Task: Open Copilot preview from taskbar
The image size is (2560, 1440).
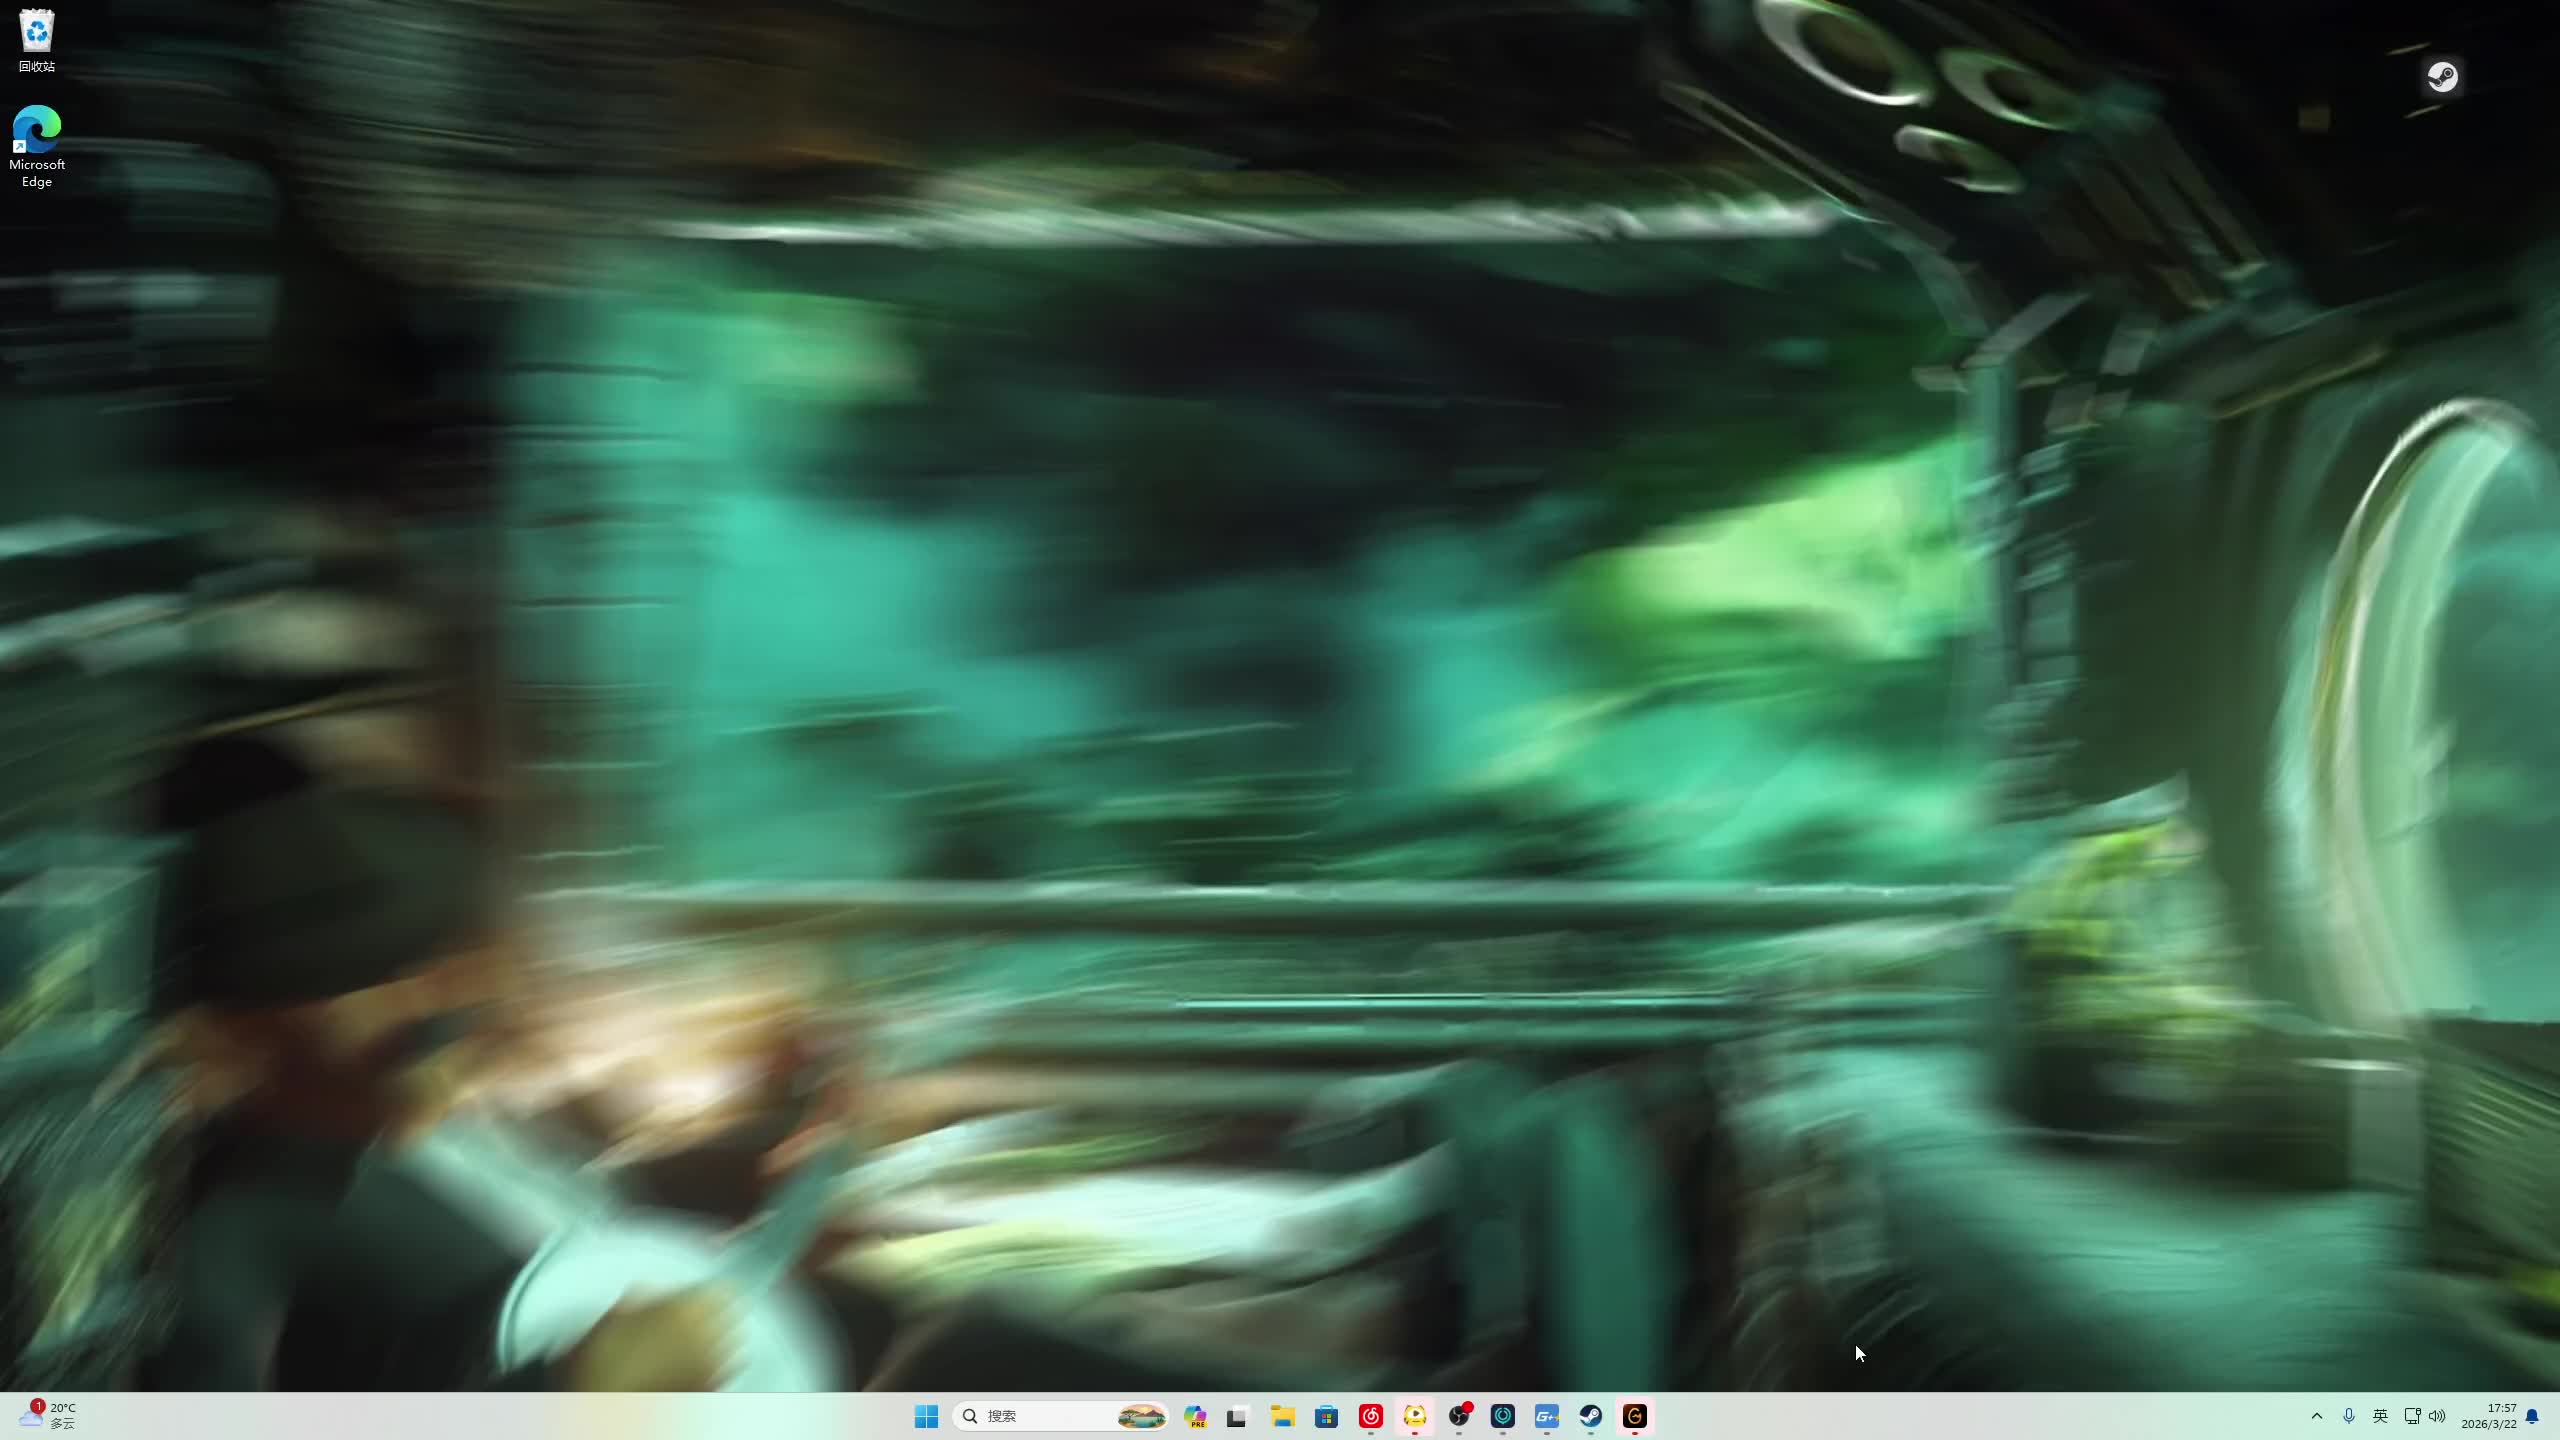Action: 1195,1416
